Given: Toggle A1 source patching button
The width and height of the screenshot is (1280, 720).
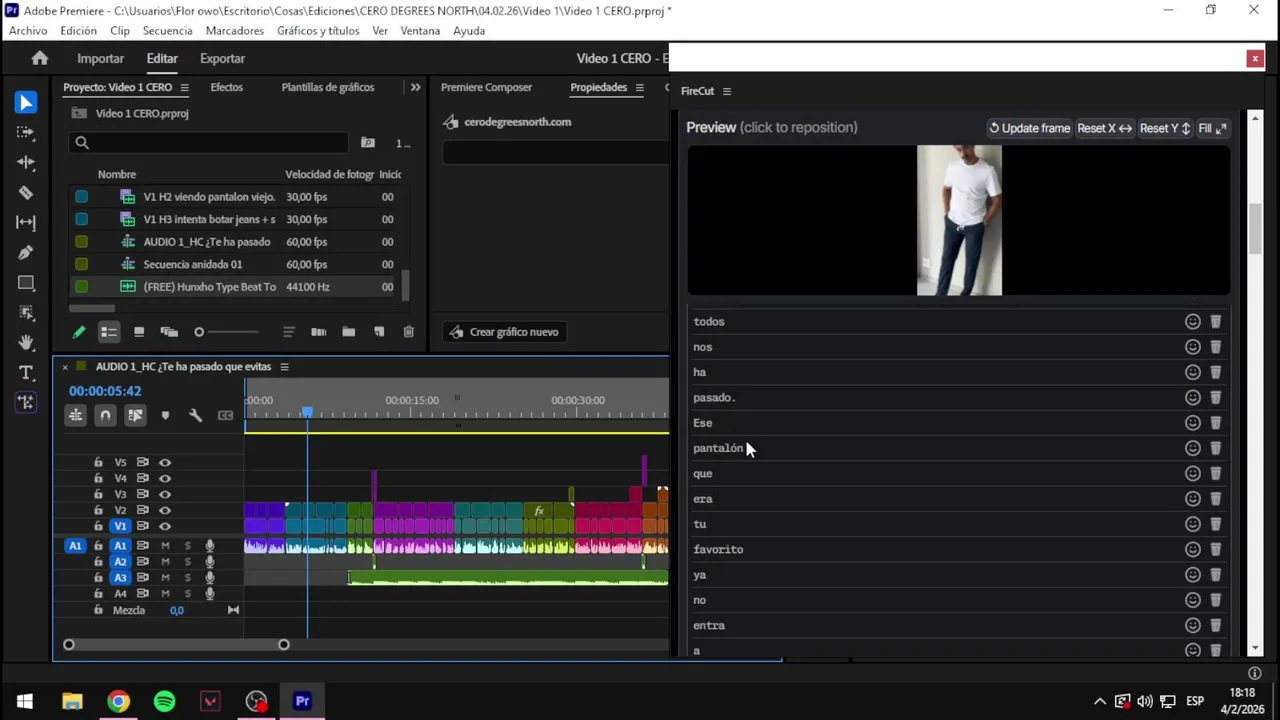Looking at the screenshot, I should click(x=75, y=546).
